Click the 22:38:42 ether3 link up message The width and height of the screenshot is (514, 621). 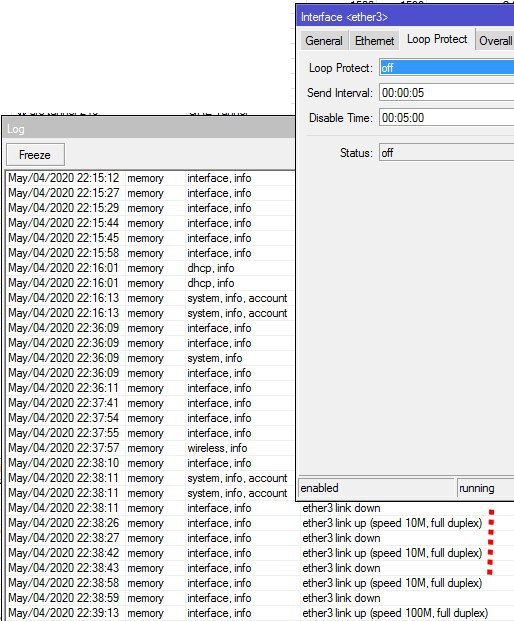392,553
